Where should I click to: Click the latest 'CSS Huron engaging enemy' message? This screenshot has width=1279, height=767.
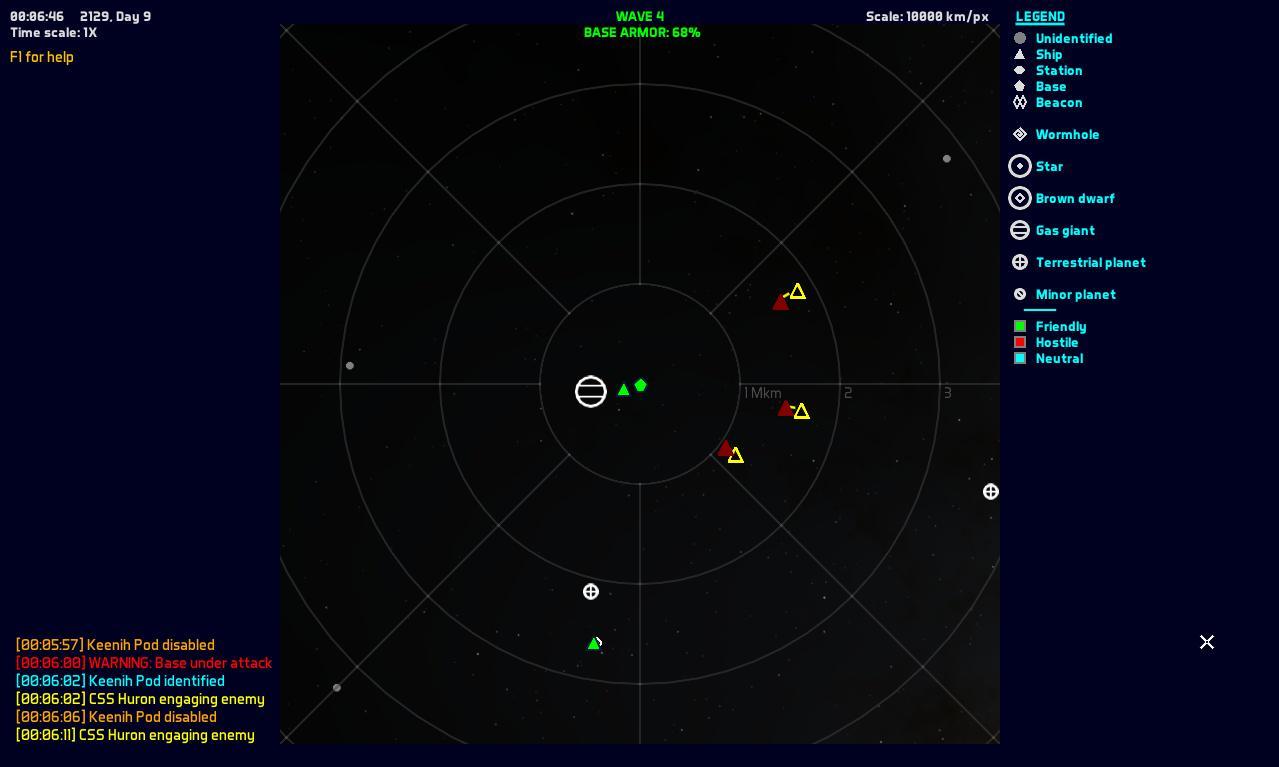pyautogui.click(x=135, y=735)
